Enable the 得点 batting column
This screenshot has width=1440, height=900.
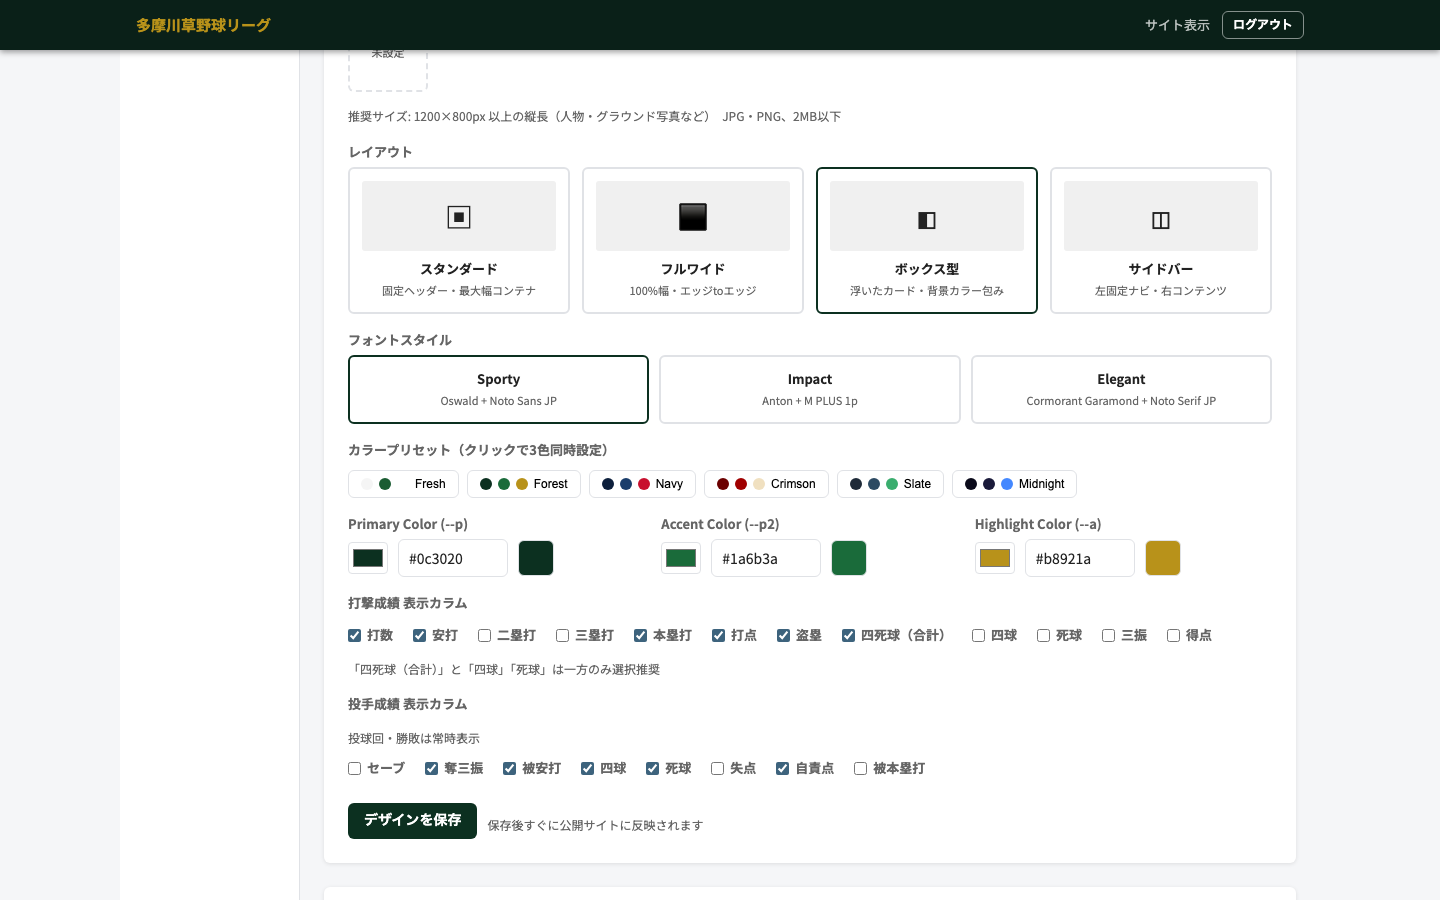(1173, 636)
